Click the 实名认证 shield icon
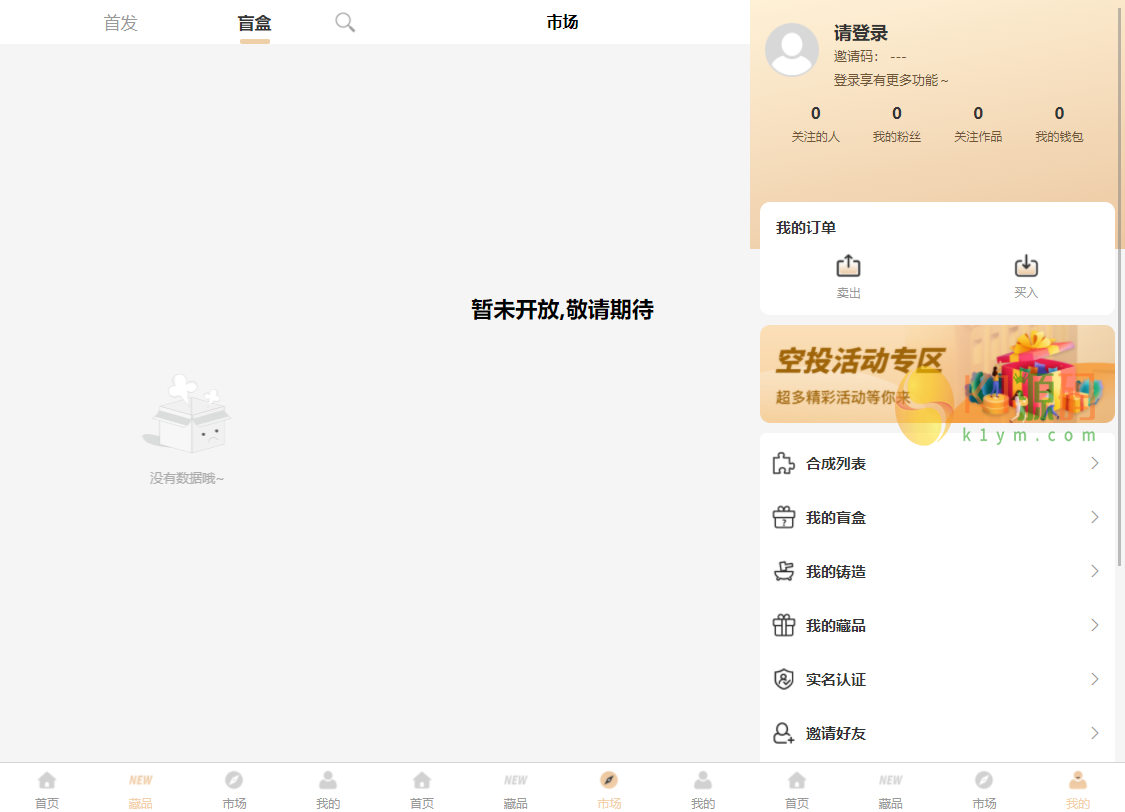 click(783, 679)
